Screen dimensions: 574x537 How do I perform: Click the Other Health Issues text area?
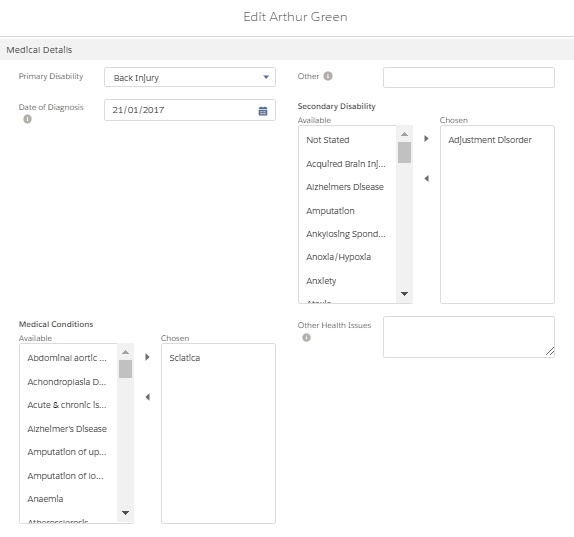469,337
